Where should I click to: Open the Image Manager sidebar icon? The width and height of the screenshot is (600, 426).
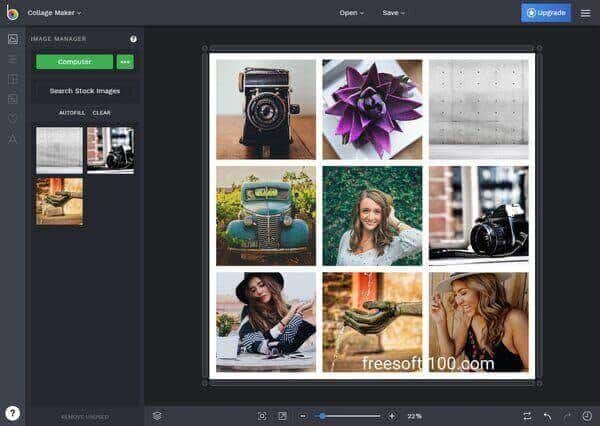[13, 39]
